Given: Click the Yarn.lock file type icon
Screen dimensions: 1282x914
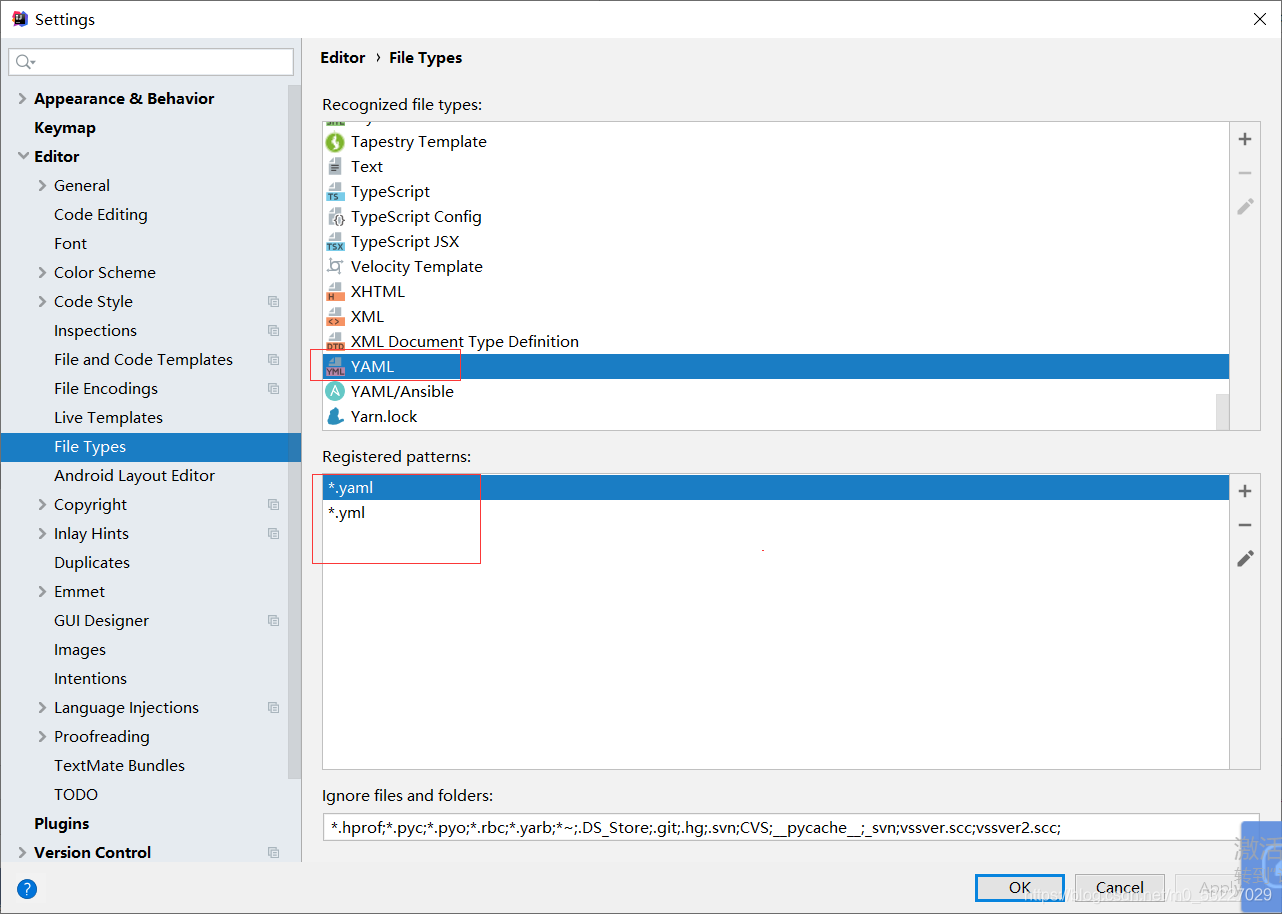Looking at the screenshot, I should coord(335,417).
